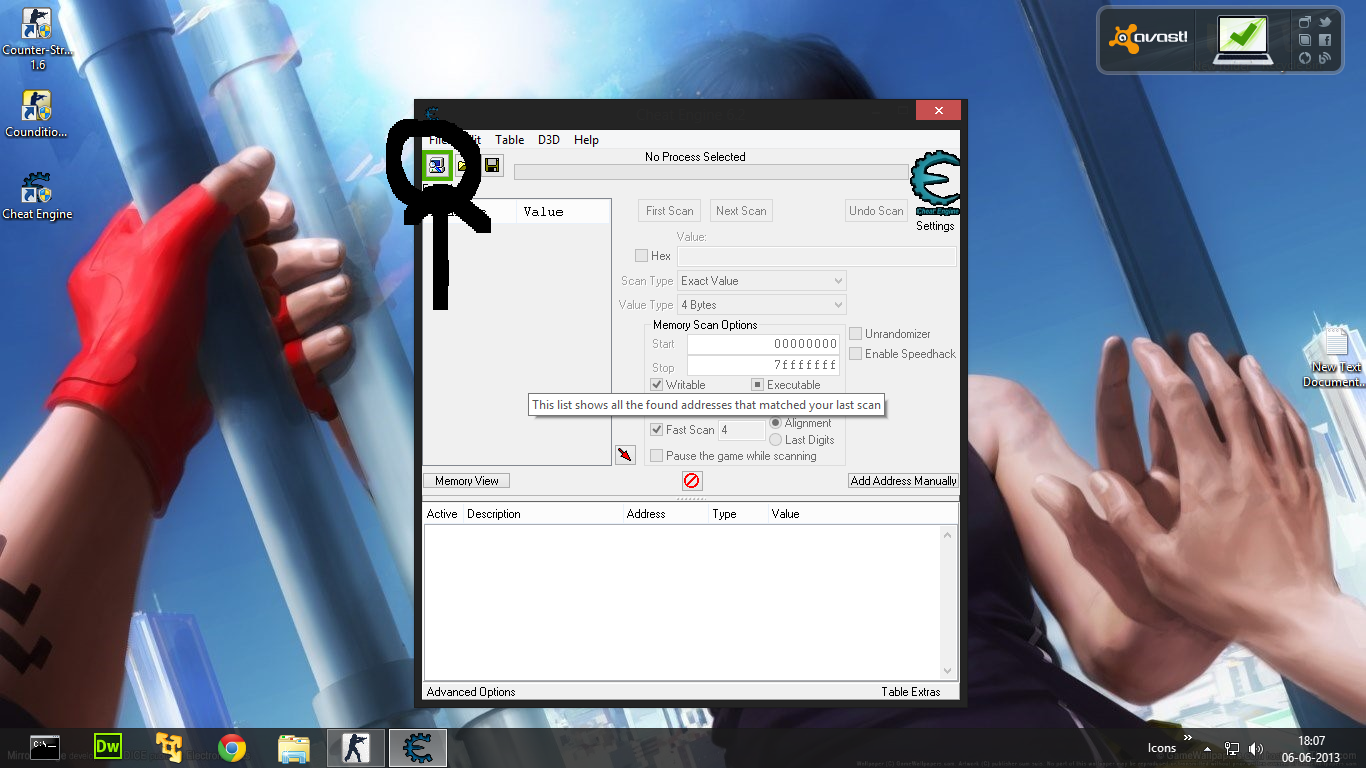Toggle the Executable checkbox
The width and height of the screenshot is (1366, 768).
click(758, 385)
